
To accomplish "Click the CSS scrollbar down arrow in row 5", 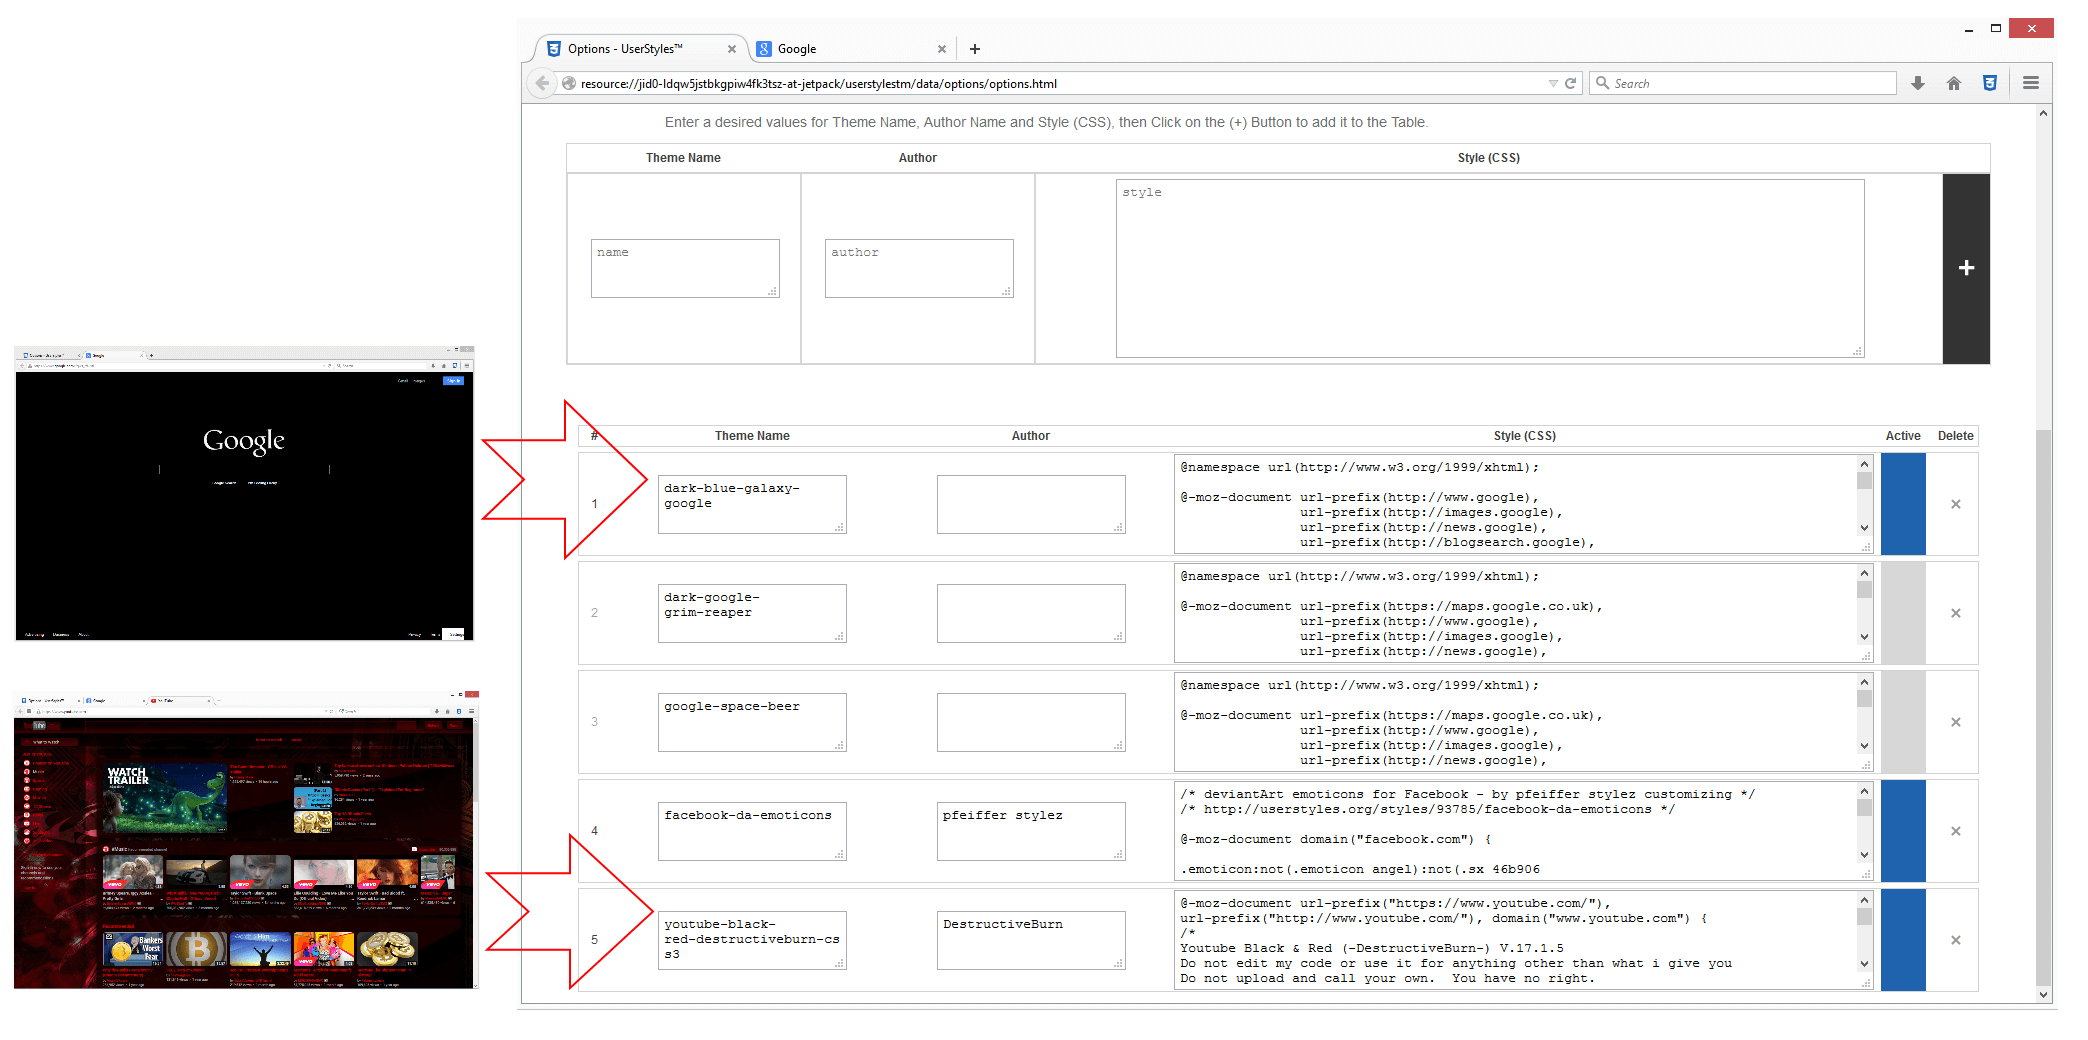I will pyautogui.click(x=1864, y=964).
